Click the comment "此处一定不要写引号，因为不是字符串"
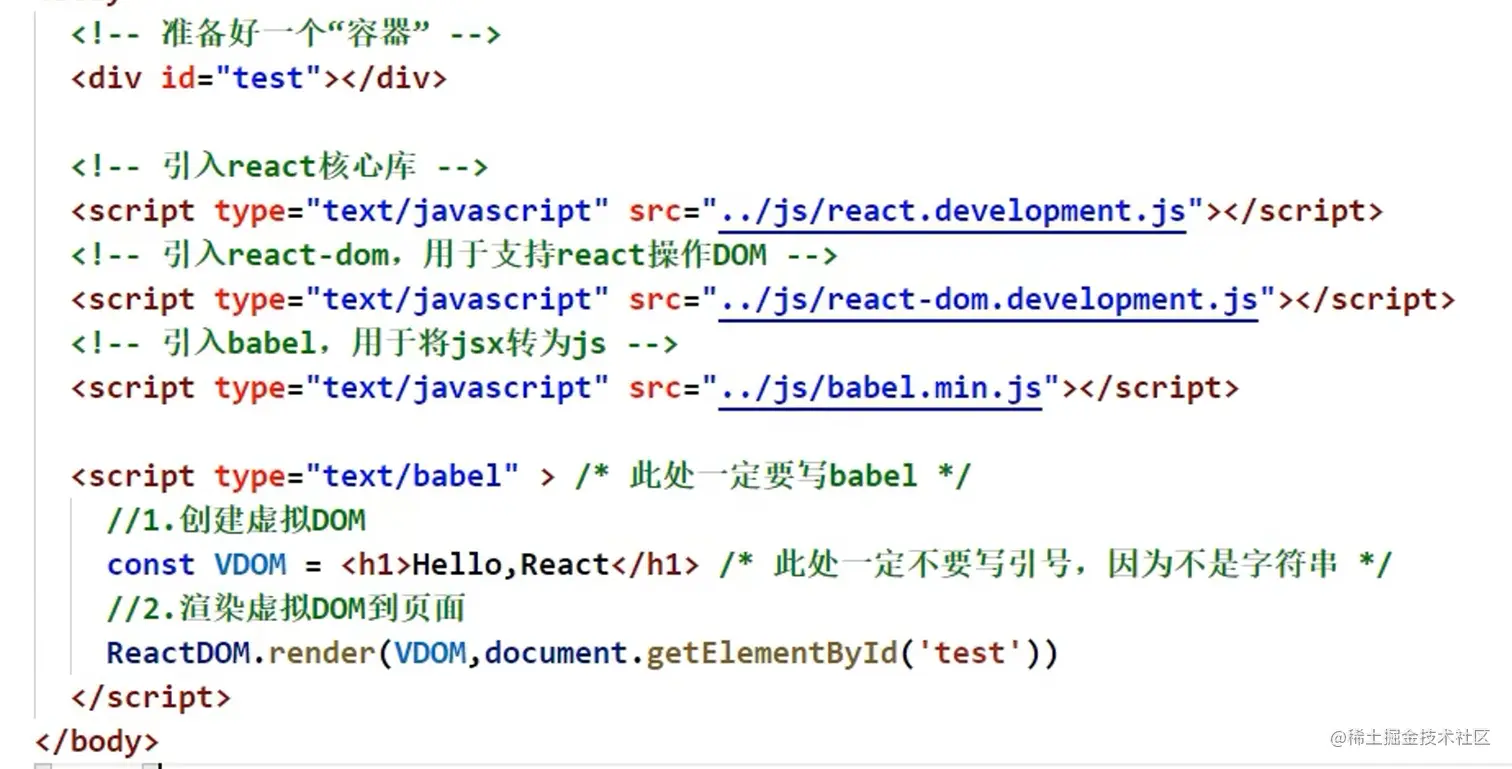This screenshot has width=1512, height=769. click(x=1055, y=564)
